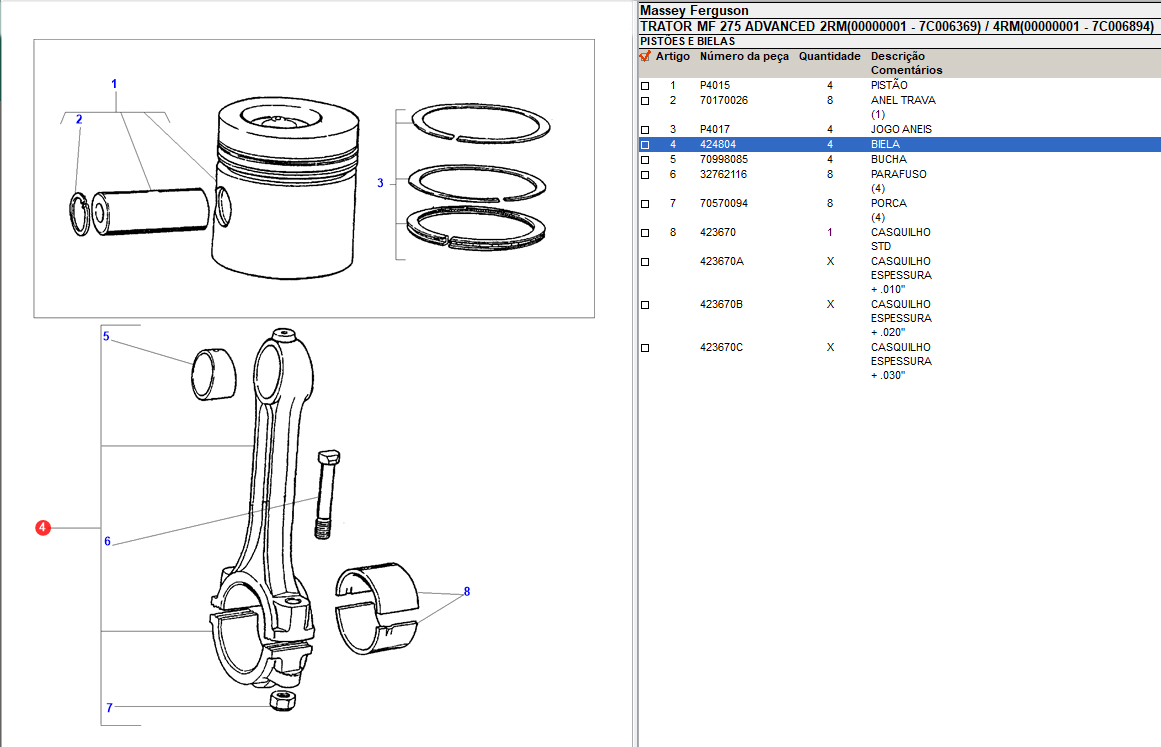The image size is (1161, 747).
Task: Click callout number 1 on piston diagram
Action: tap(114, 83)
